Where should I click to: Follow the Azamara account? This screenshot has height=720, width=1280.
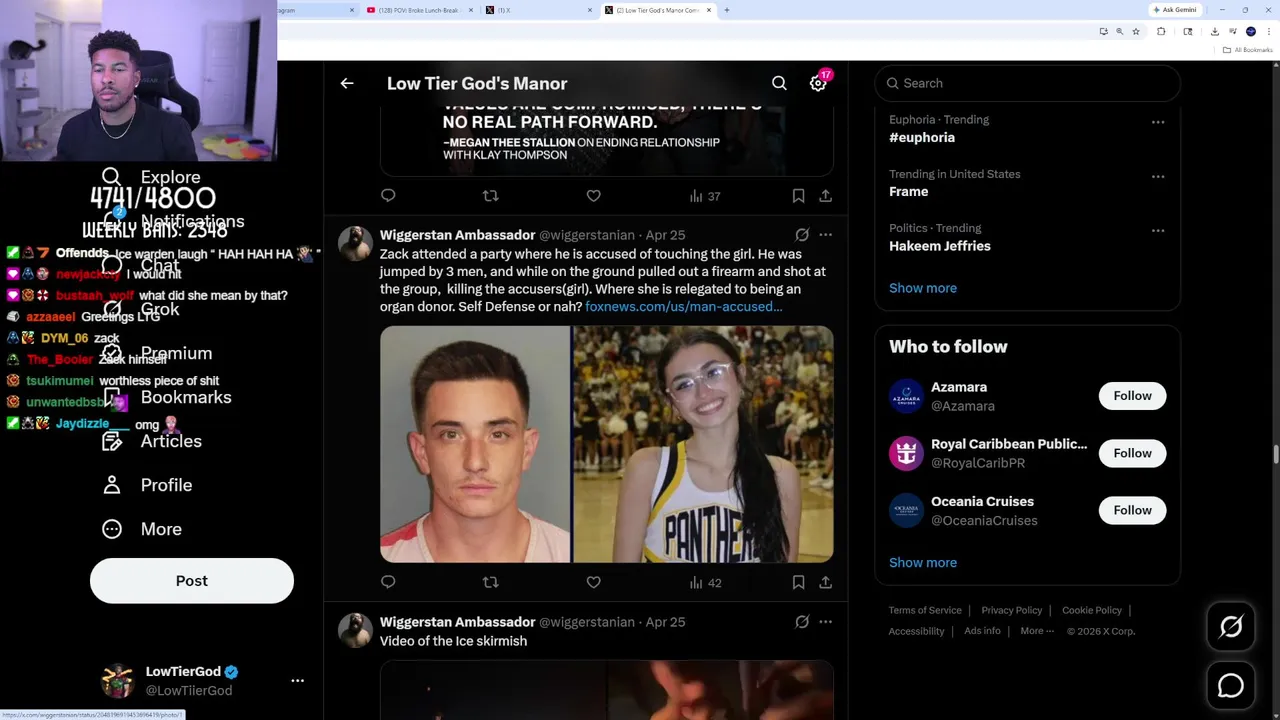point(1132,396)
